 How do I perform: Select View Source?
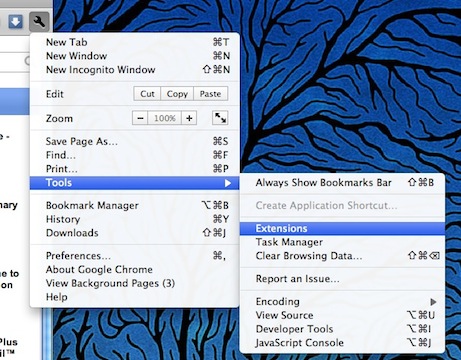click(342, 315)
